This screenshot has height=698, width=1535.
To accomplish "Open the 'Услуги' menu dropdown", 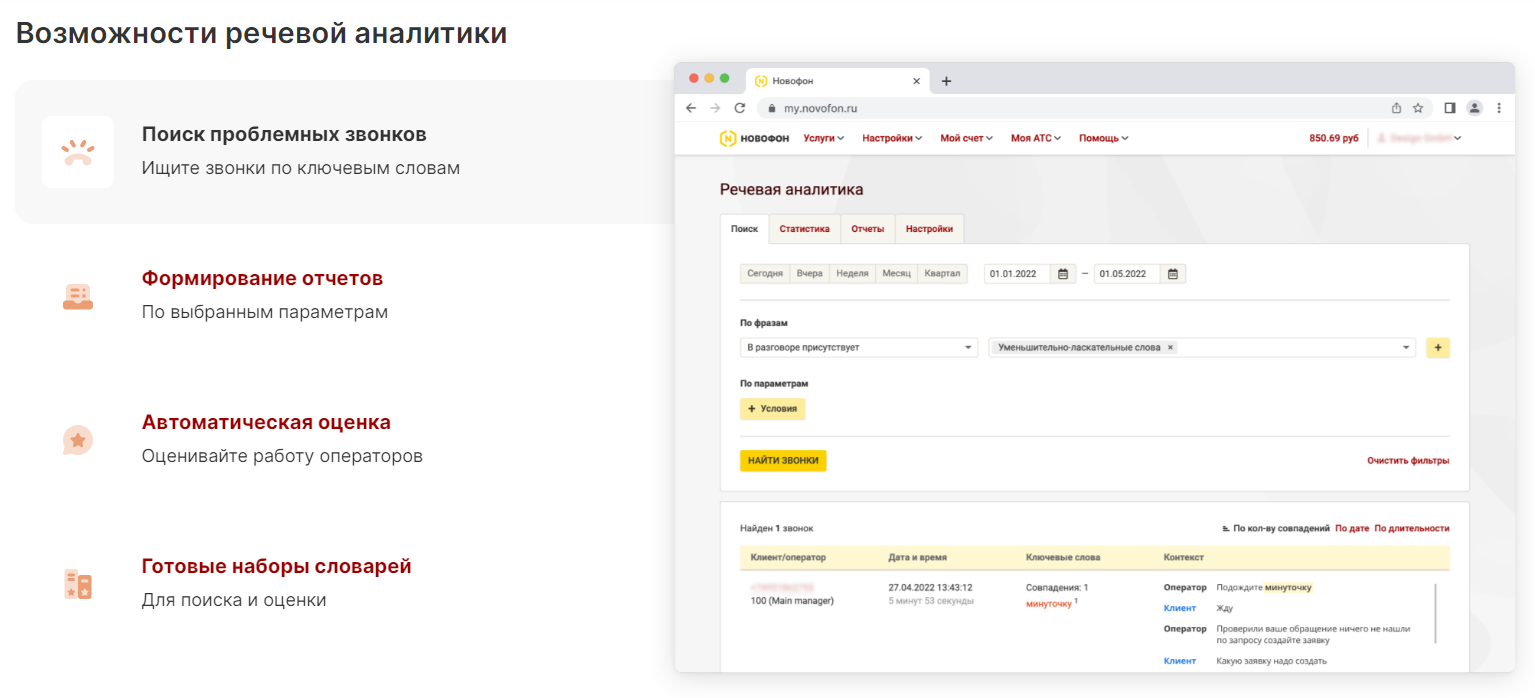I will click(x=824, y=138).
